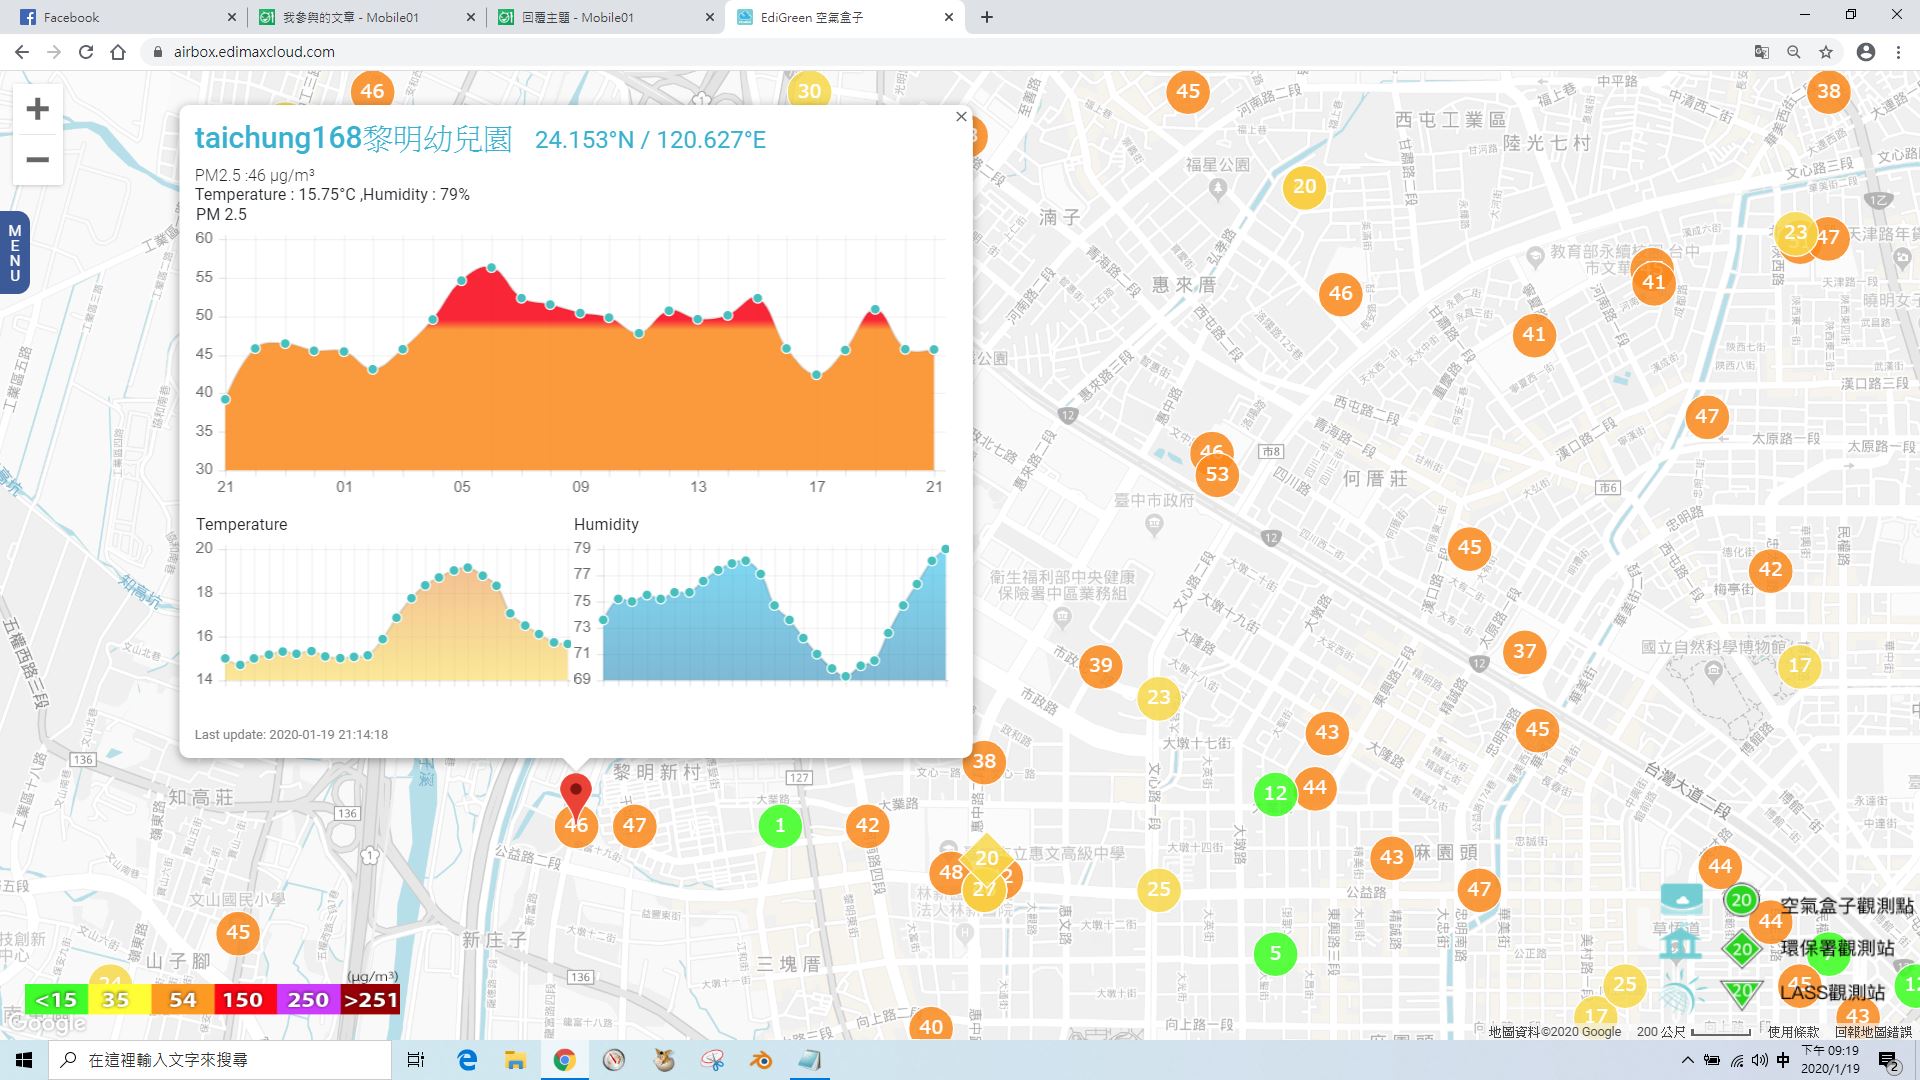This screenshot has width=1920, height=1080.
Task: Click the LASS觀測站 legend entry
Action: tap(1804, 992)
